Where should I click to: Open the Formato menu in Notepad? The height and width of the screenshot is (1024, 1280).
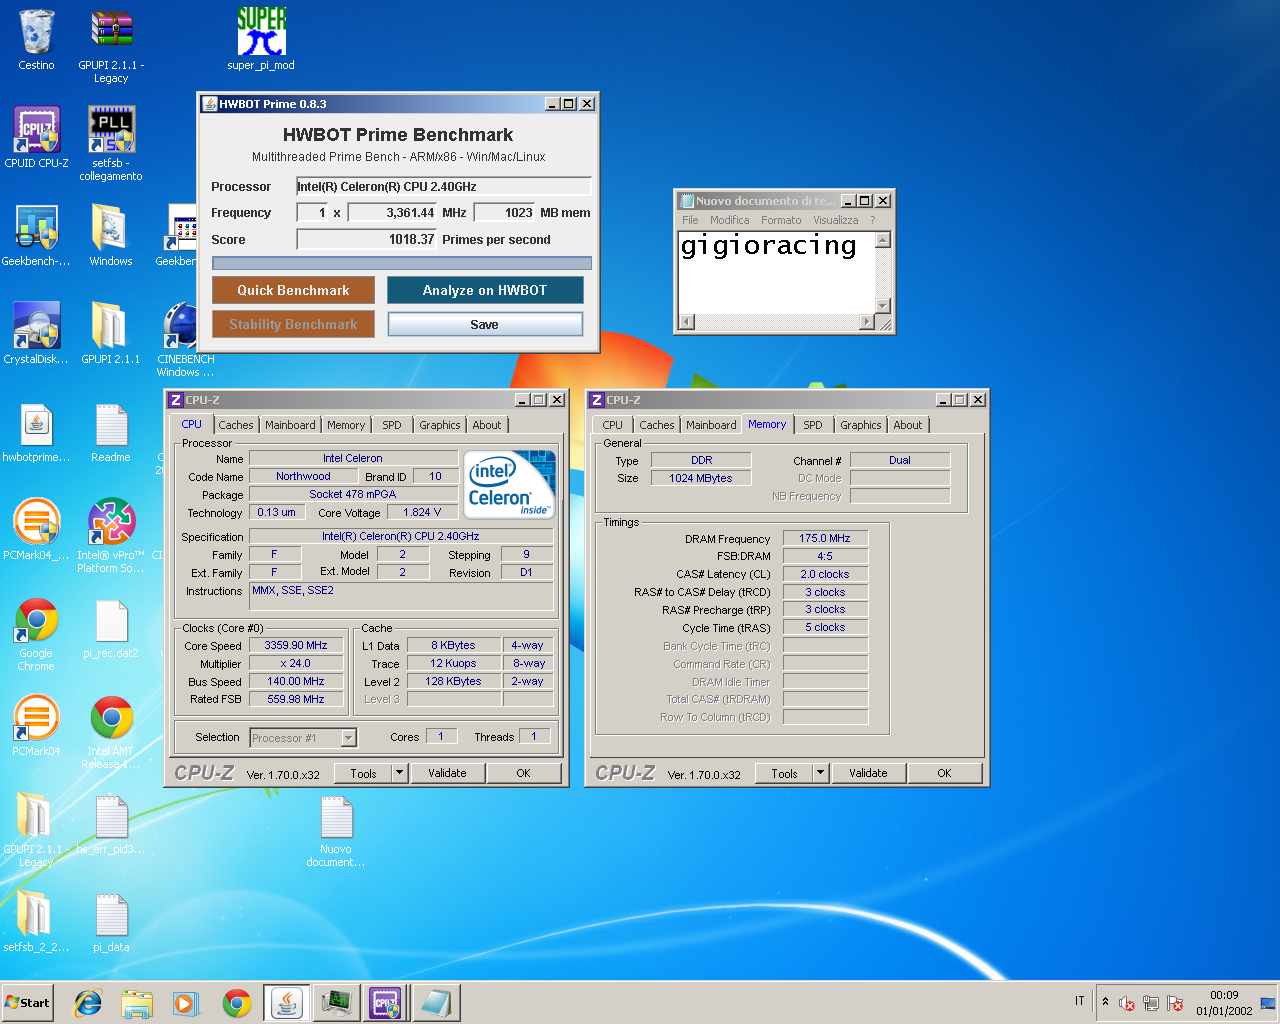click(781, 220)
